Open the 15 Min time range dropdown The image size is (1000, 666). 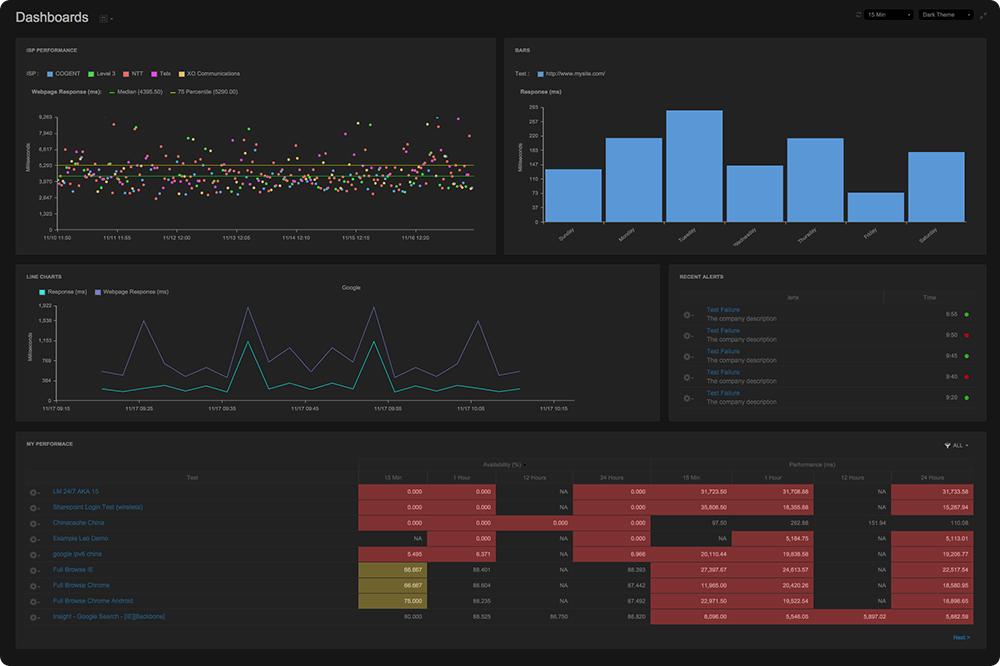tap(889, 15)
